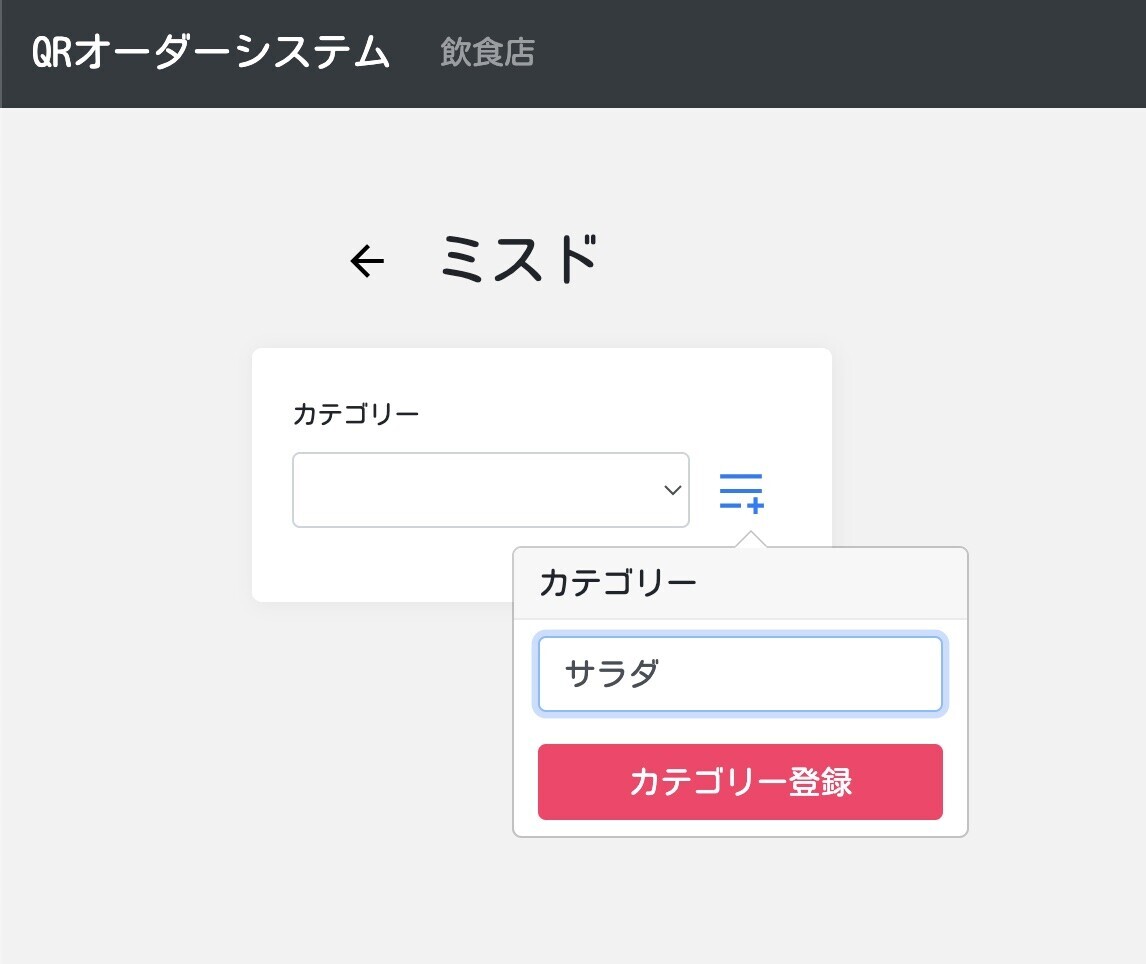Click the QRオーダーシステム header text
This screenshot has width=1146, height=964.
(x=210, y=53)
